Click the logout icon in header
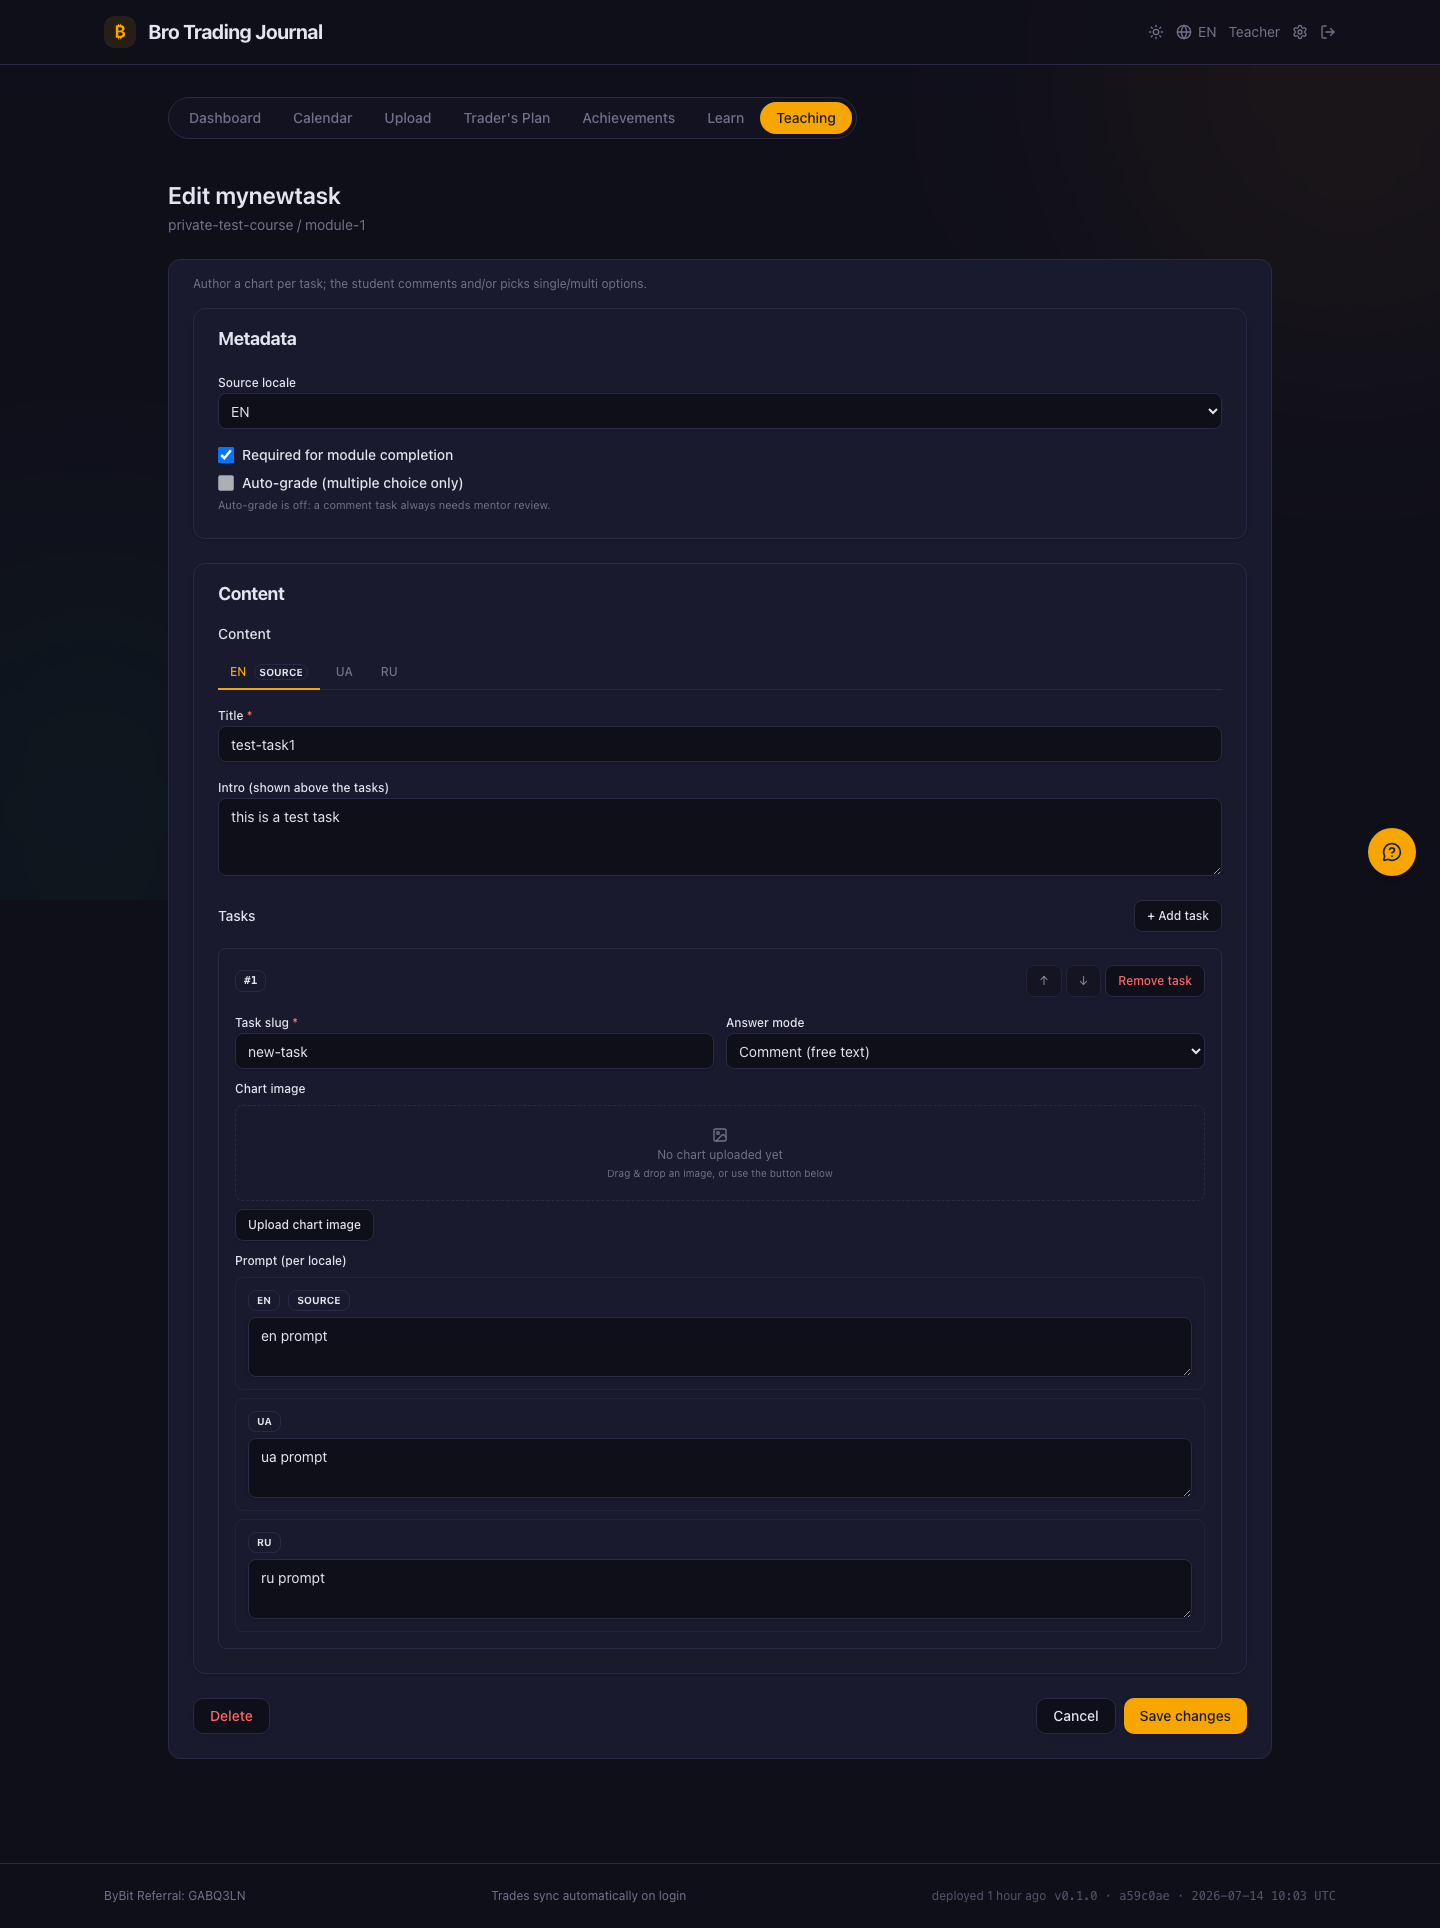1440x1928 pixels. pyautogui.click(x=1328, y=32)
